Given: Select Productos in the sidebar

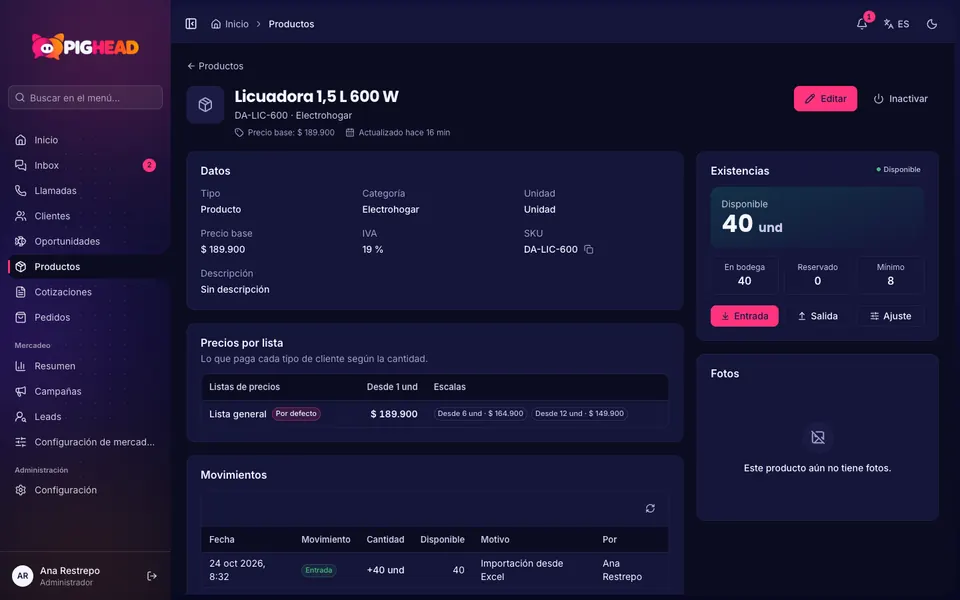Looking at the screenshot, I should coord(85,266).
